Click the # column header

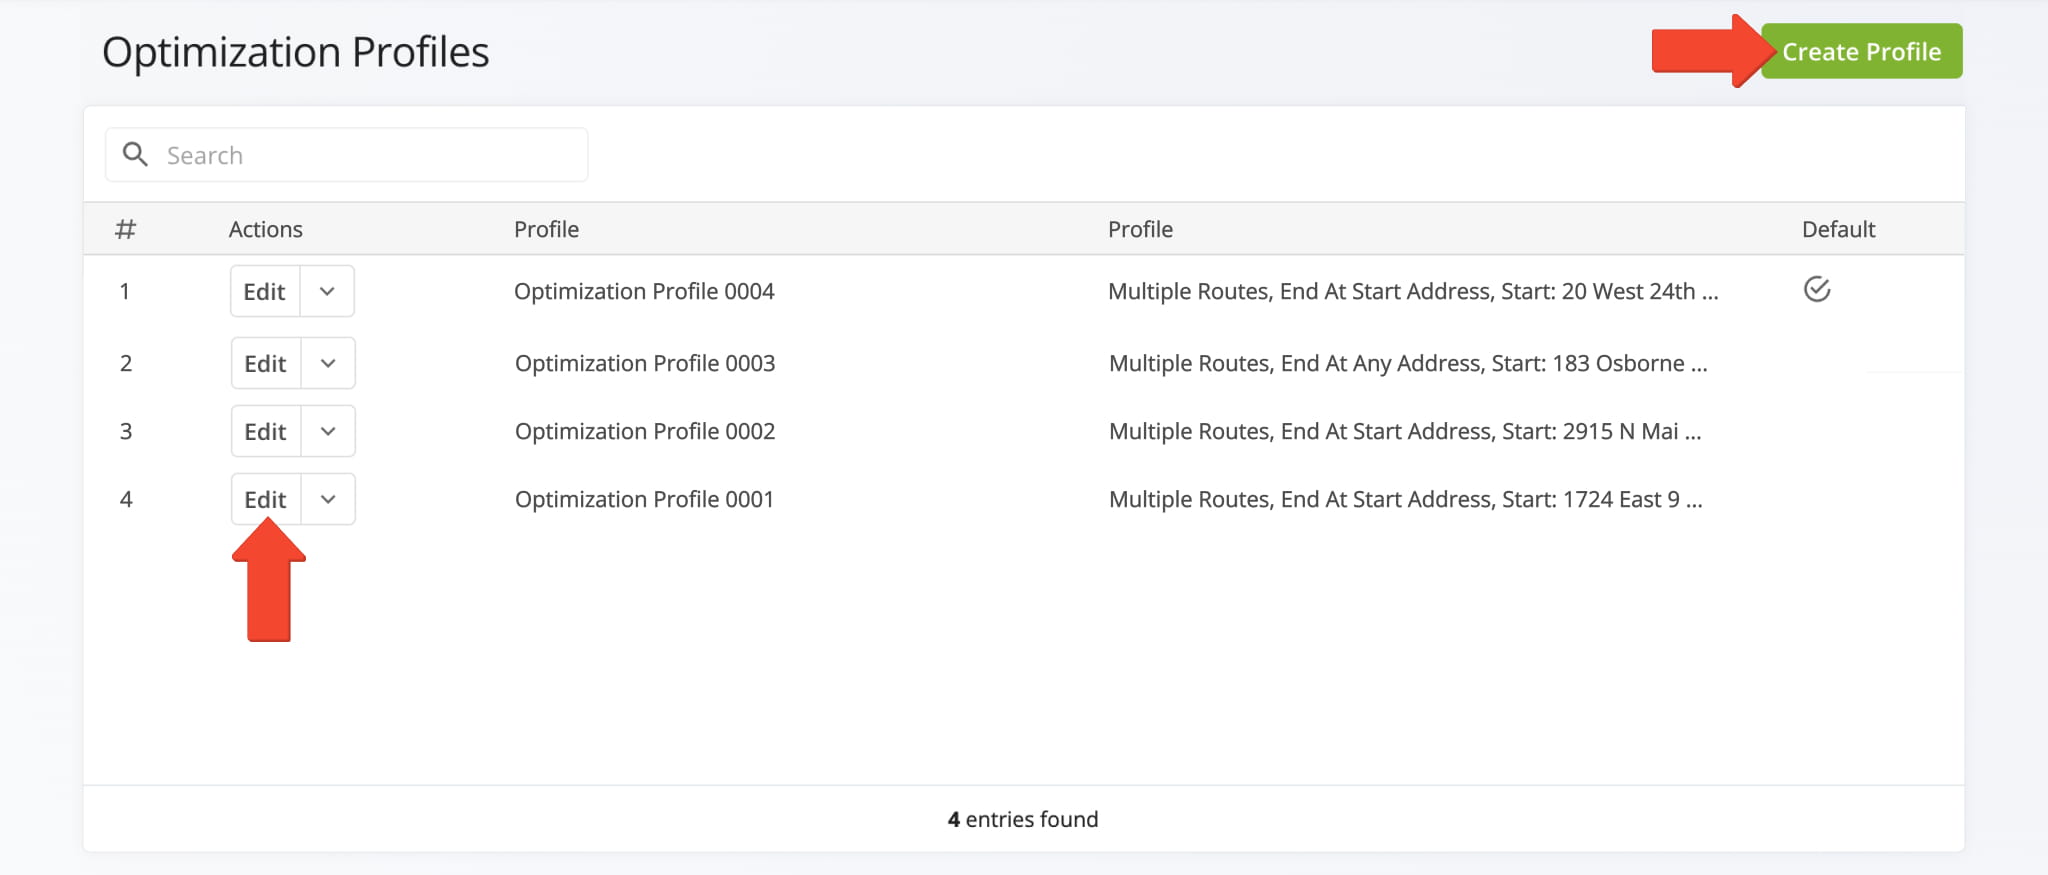pos(125,230)
